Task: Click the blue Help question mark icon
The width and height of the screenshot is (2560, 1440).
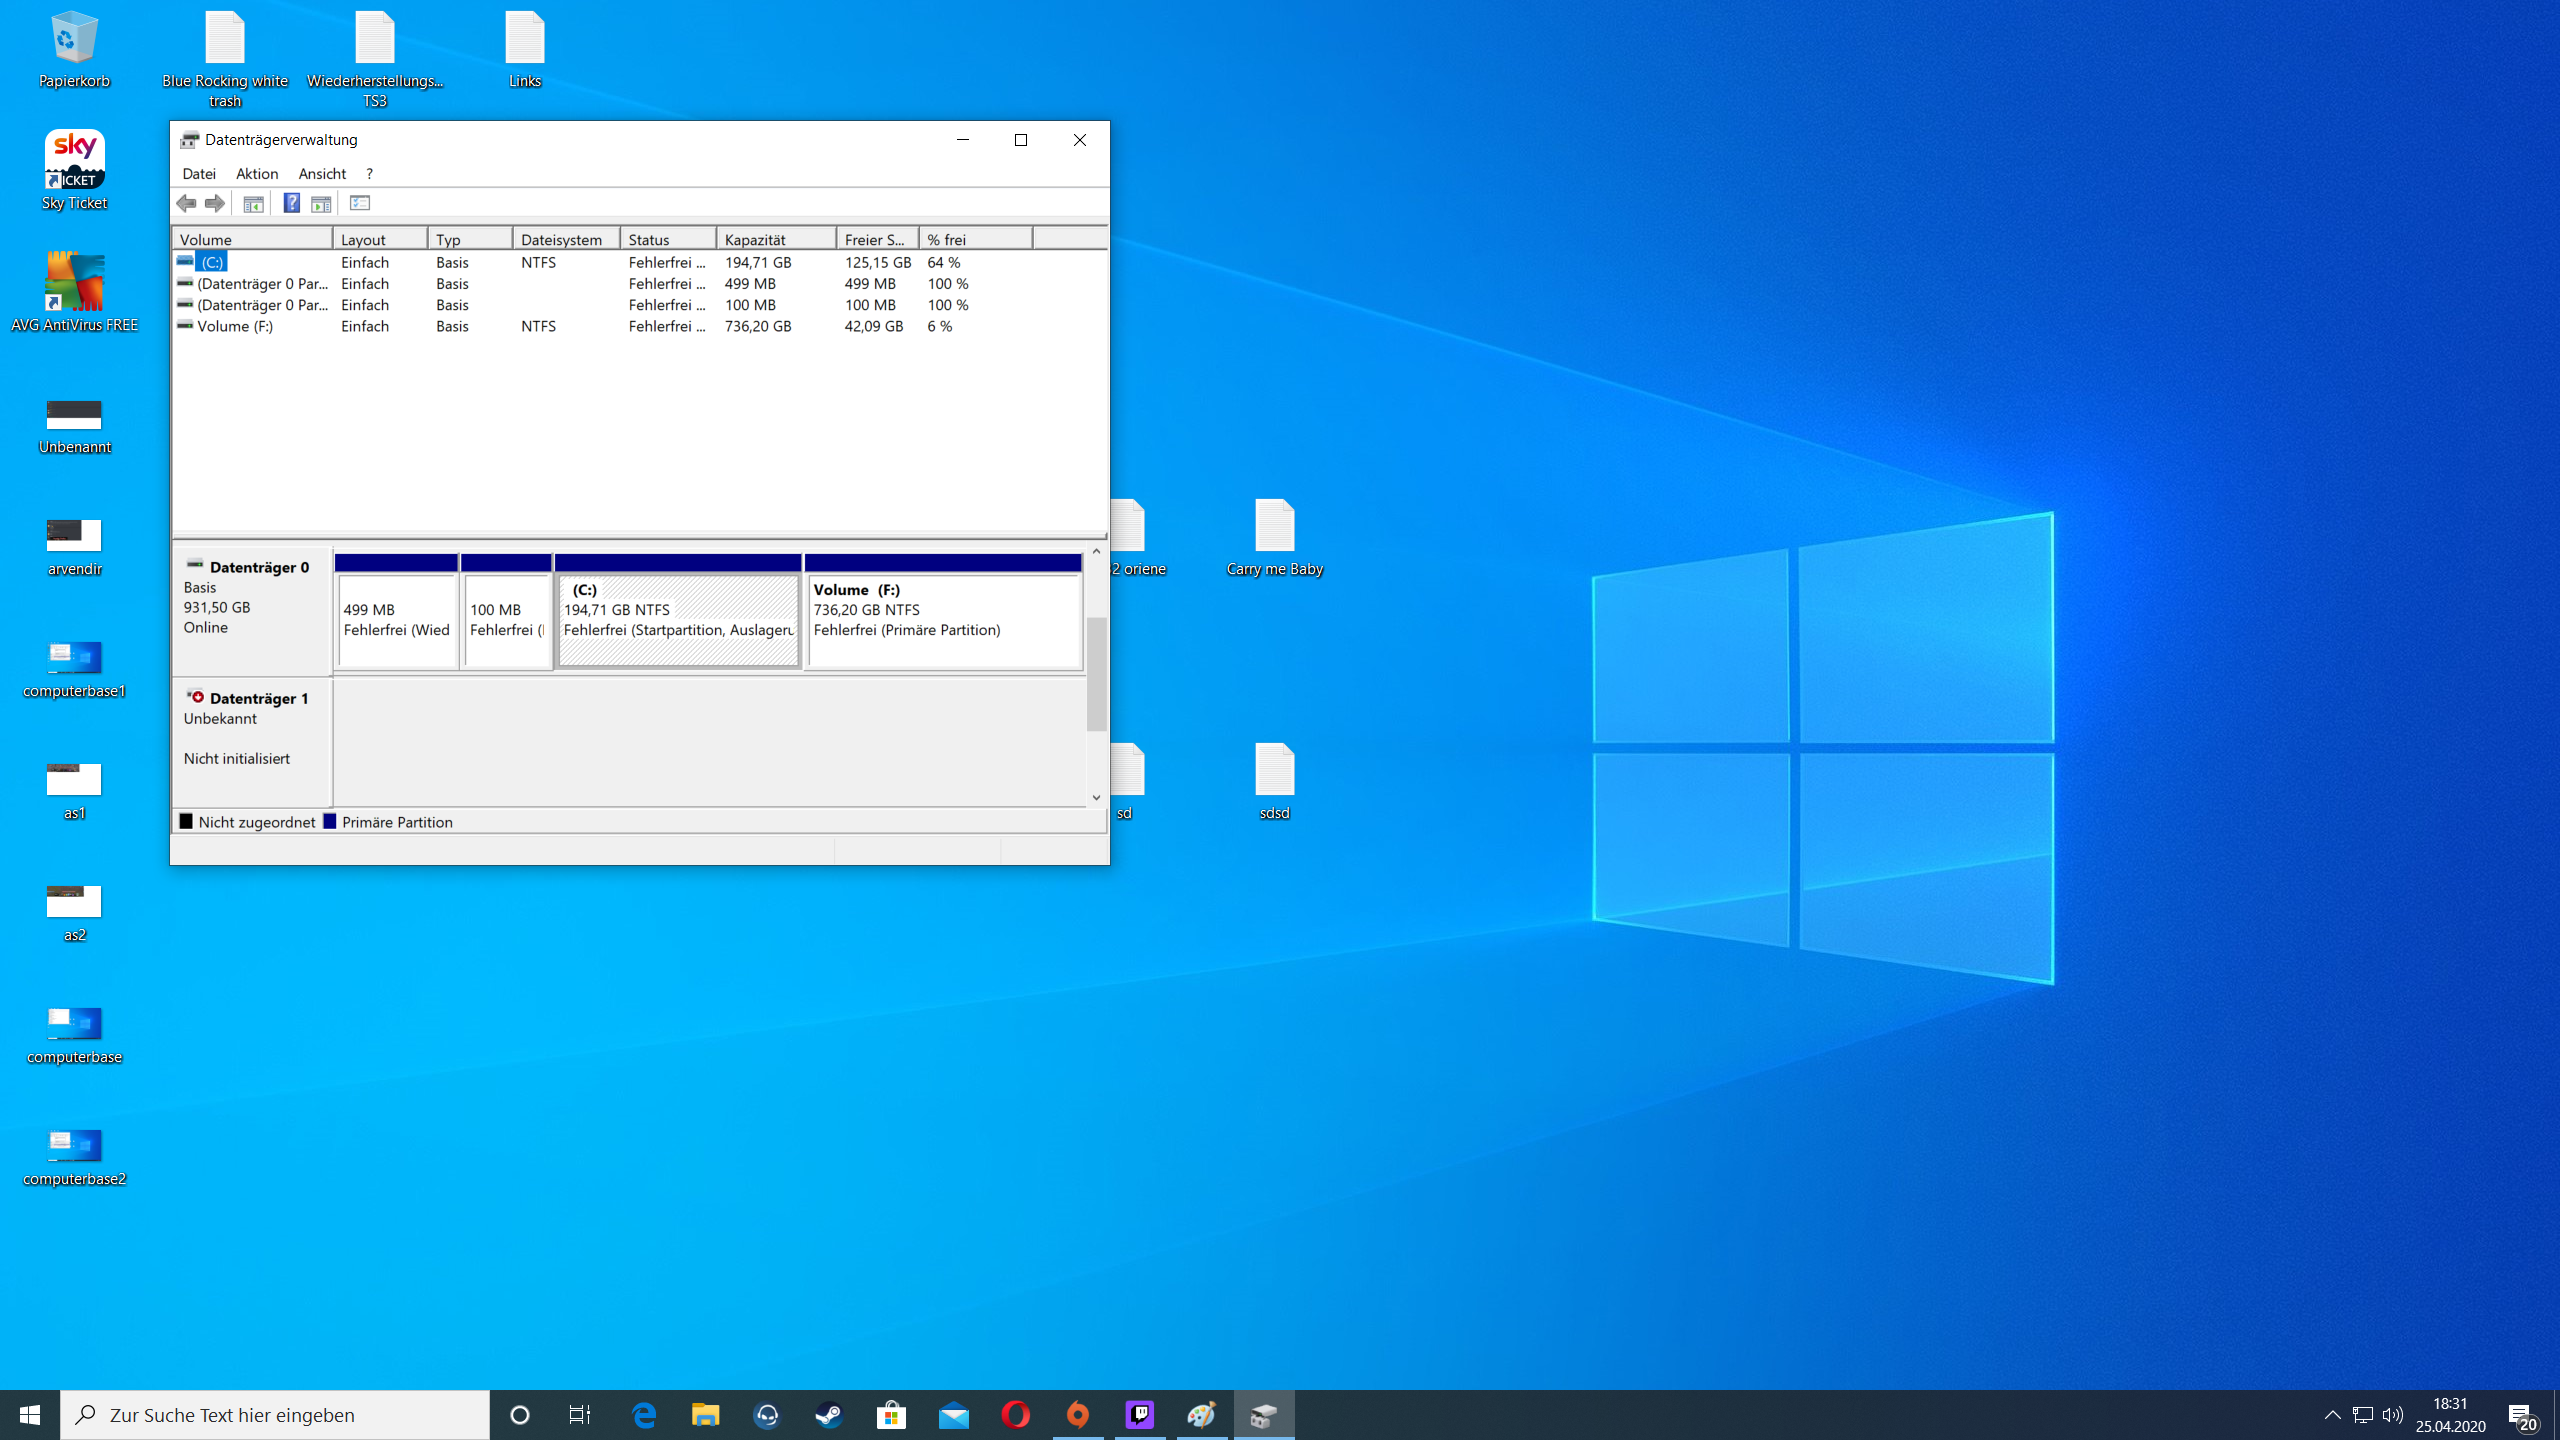Action: pos(291,204)
